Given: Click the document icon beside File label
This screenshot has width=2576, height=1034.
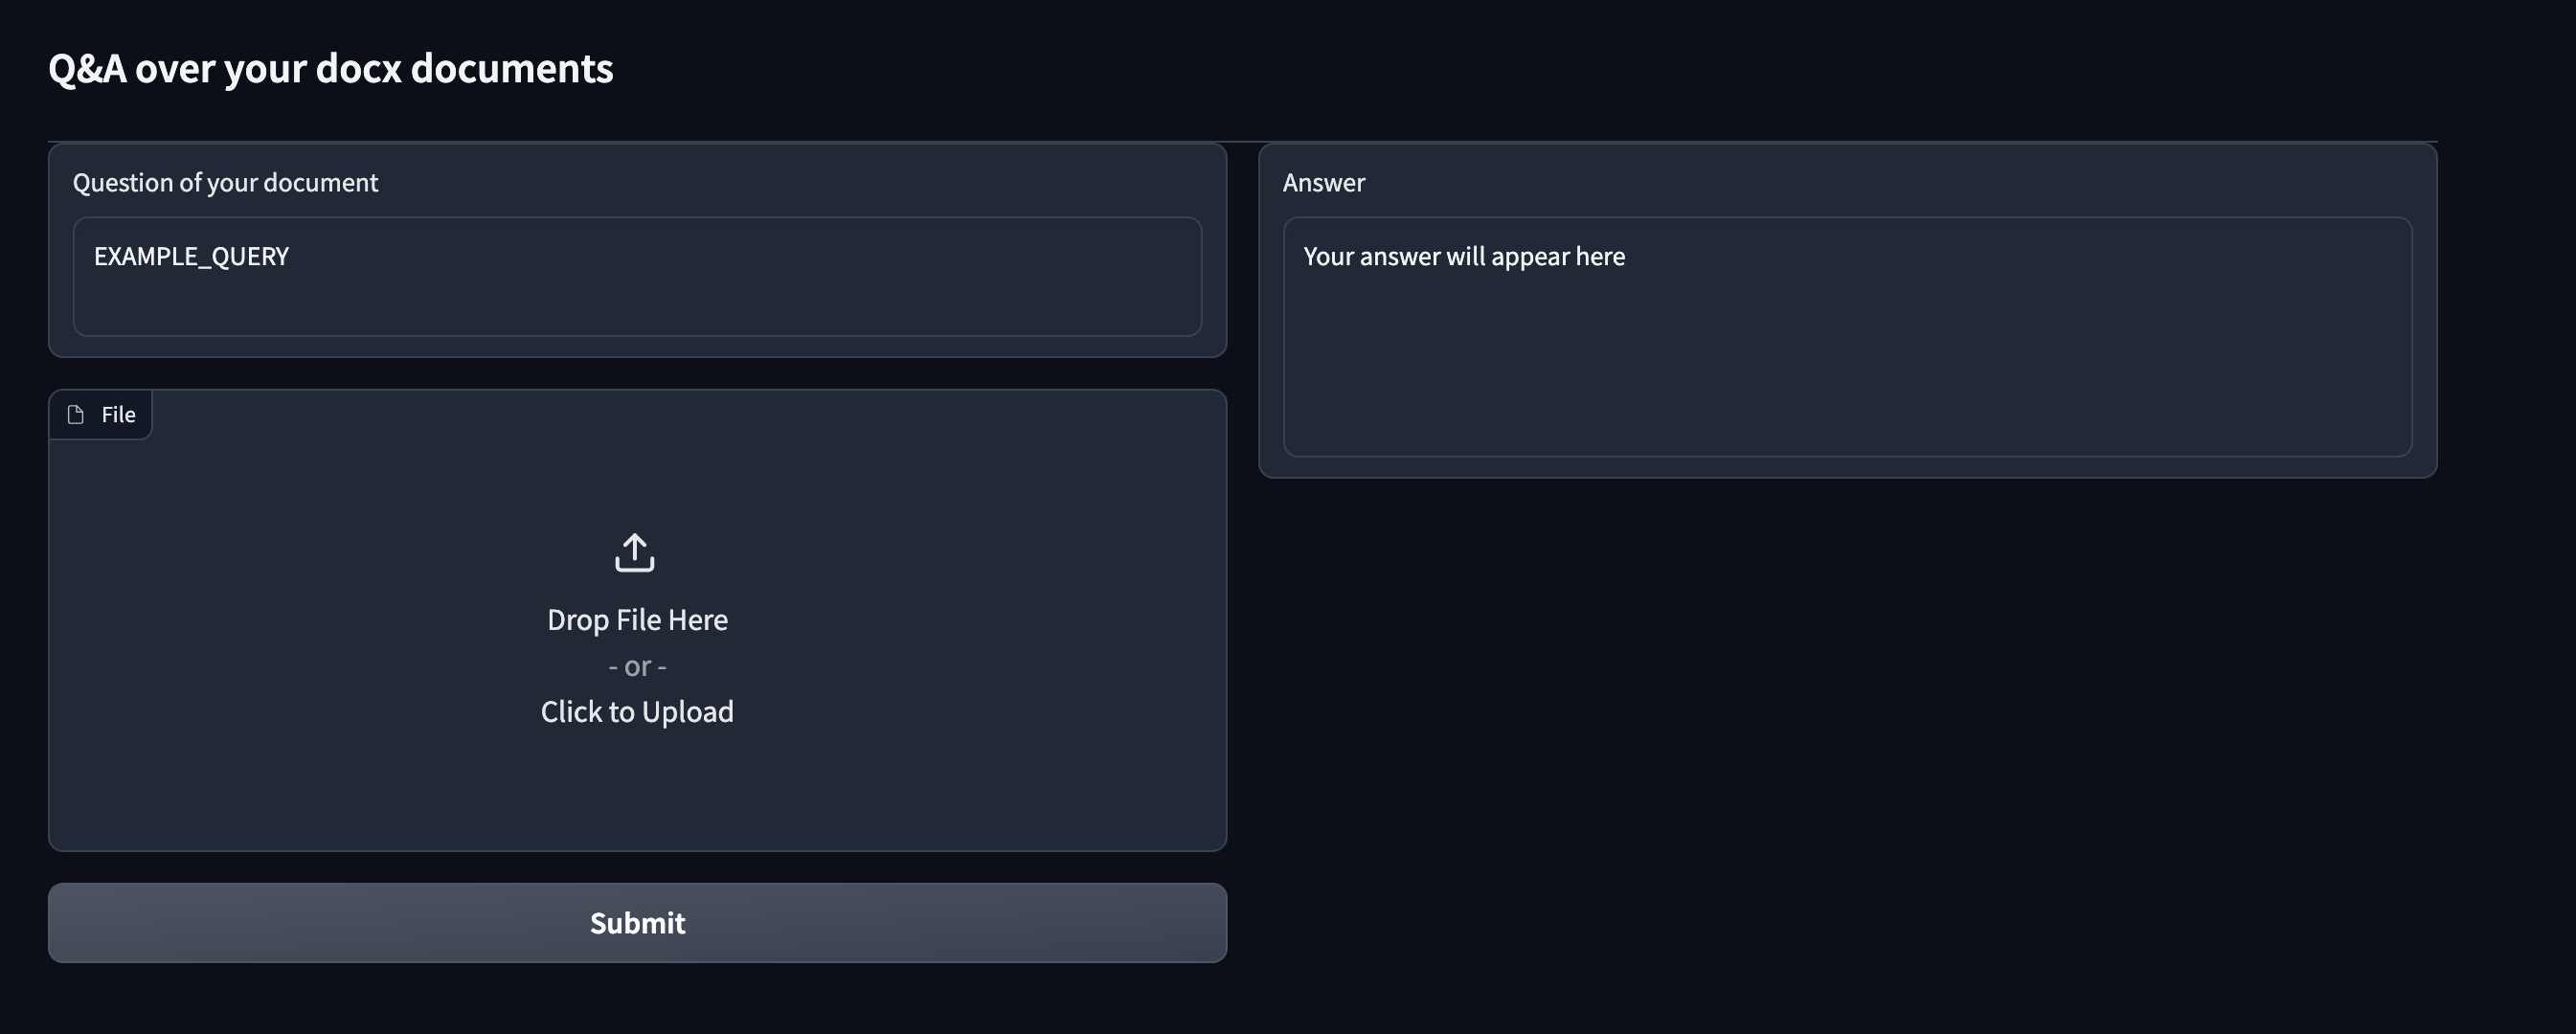Looking at the screenshot, I should [76, 414].
